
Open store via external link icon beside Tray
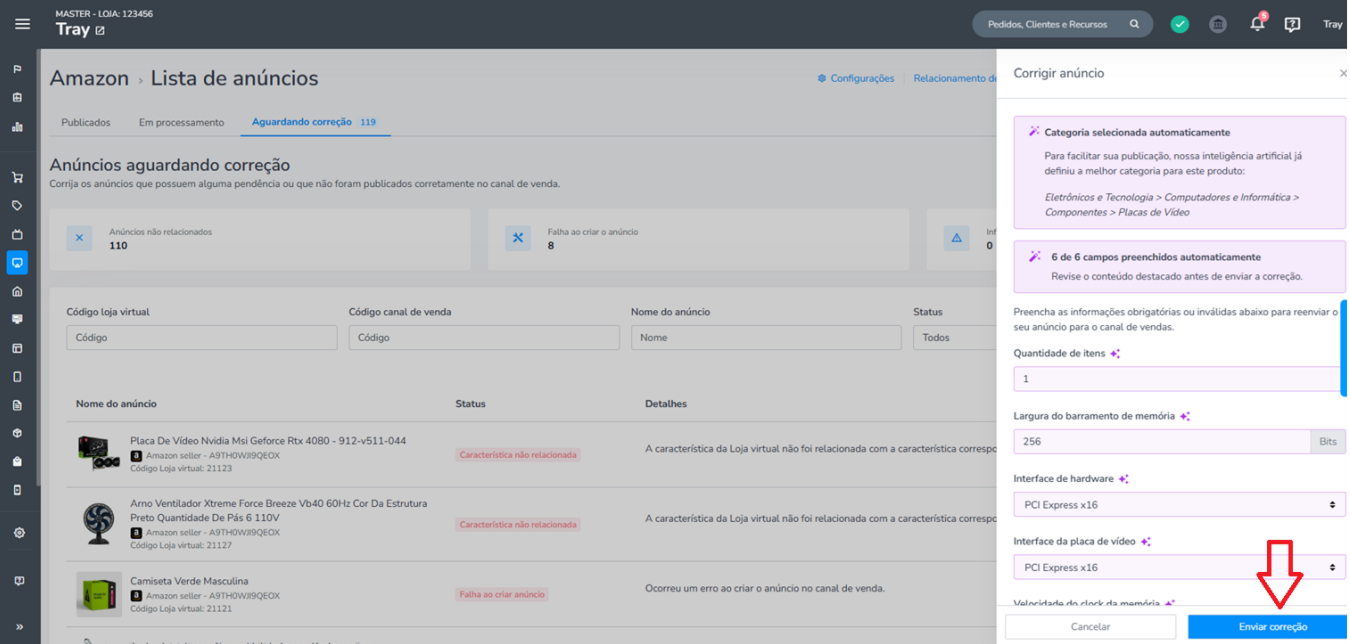(99, 30)
